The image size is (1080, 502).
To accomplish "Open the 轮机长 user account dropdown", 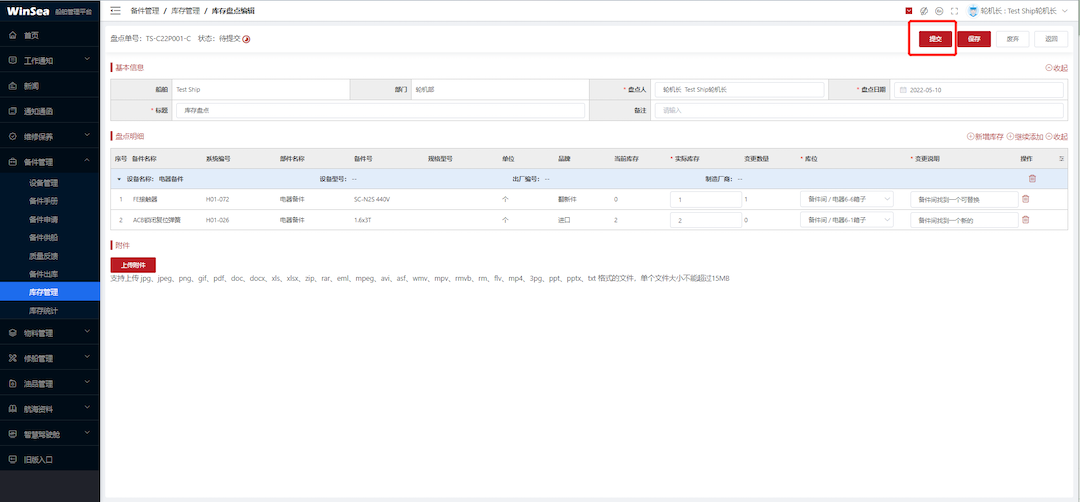I will [1018, 11].
